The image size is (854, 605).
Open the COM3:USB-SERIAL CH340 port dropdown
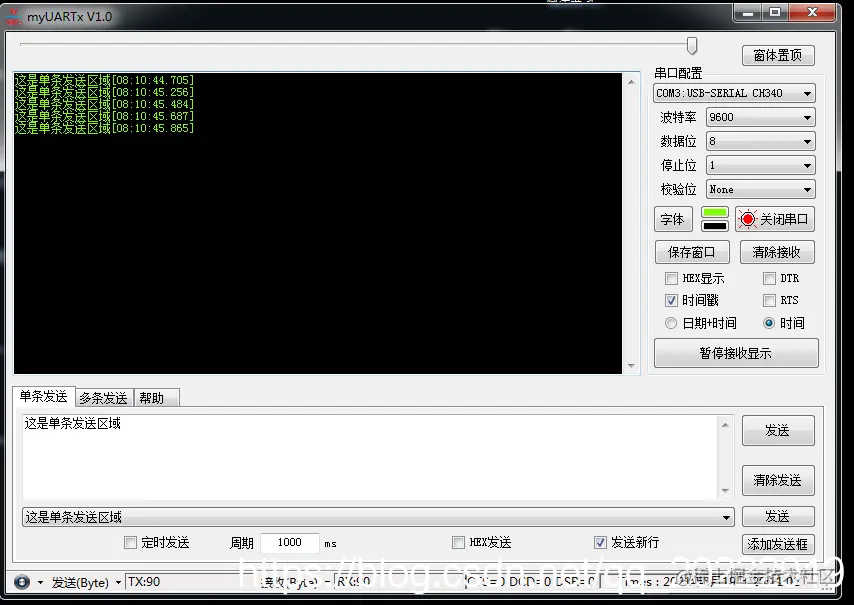pyautogui.click(x=734, y=94)
